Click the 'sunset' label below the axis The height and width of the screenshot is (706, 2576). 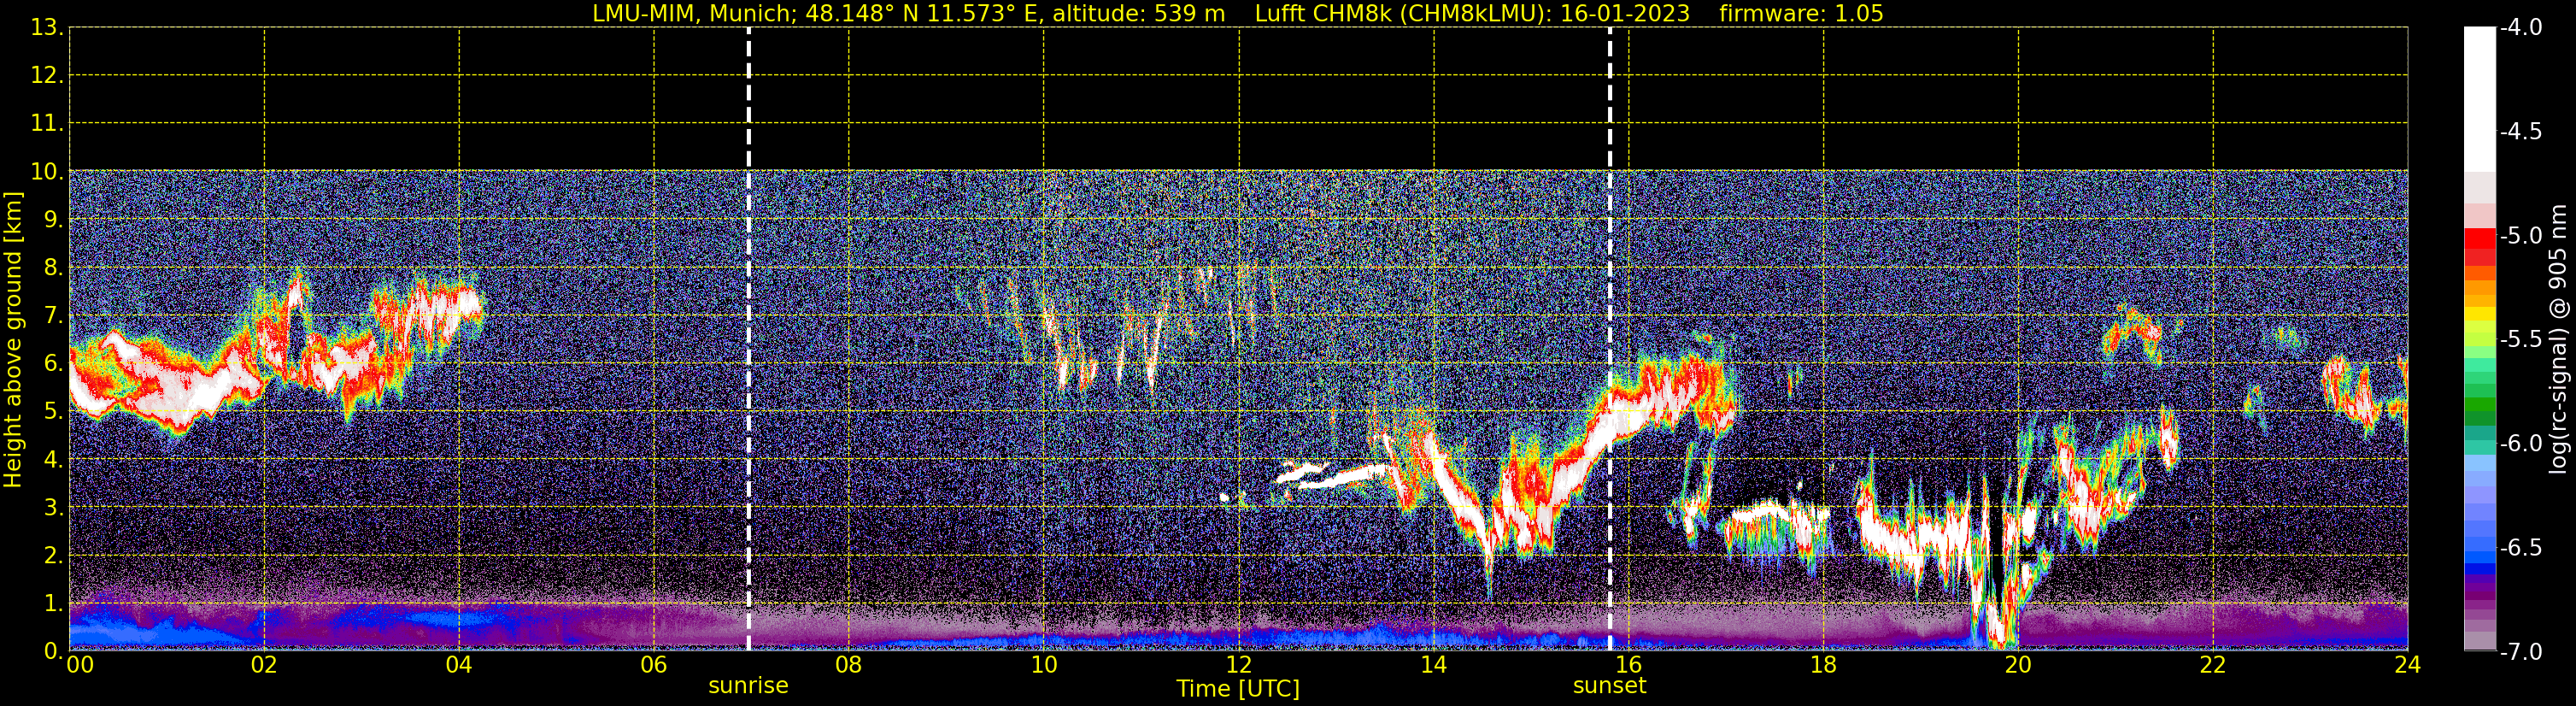(x=1609, y=686)
